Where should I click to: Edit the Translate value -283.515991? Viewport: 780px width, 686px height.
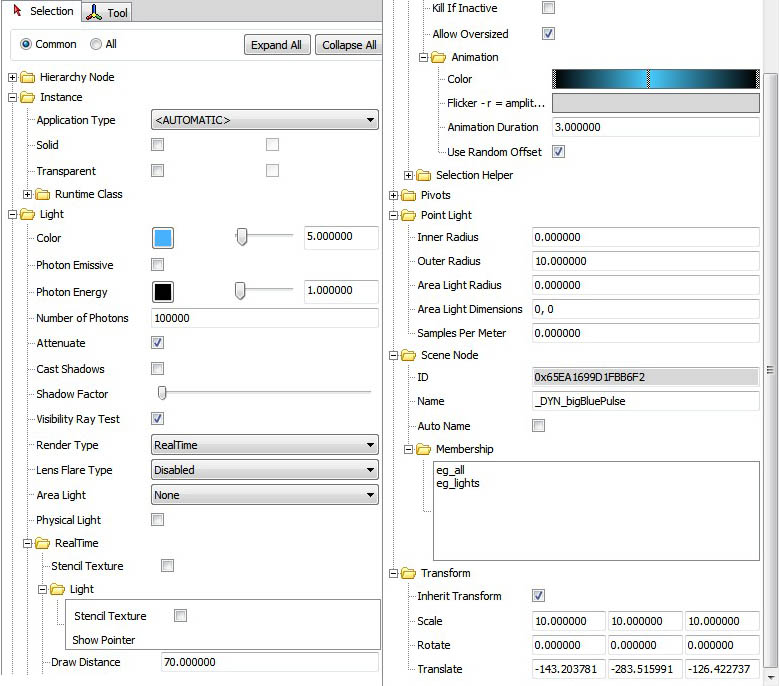coord(645,669)
